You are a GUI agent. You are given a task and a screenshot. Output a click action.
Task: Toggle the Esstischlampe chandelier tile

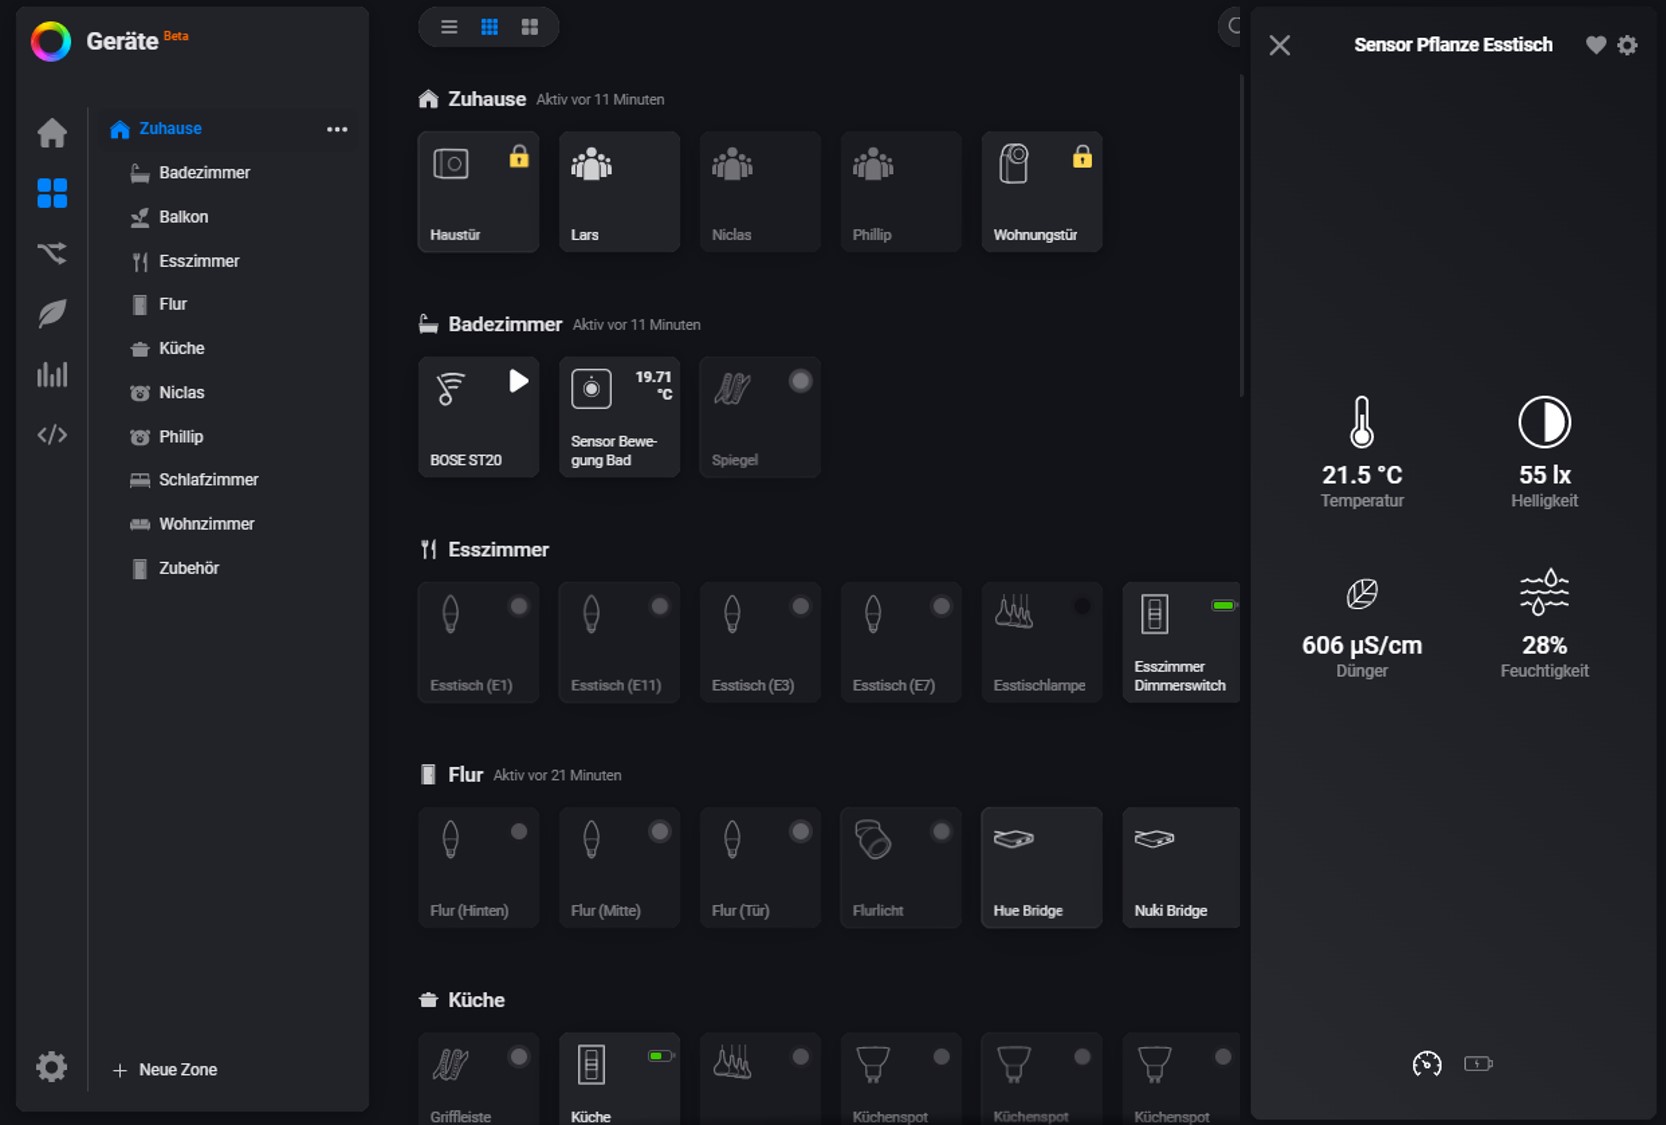(x=1041, y=642)
